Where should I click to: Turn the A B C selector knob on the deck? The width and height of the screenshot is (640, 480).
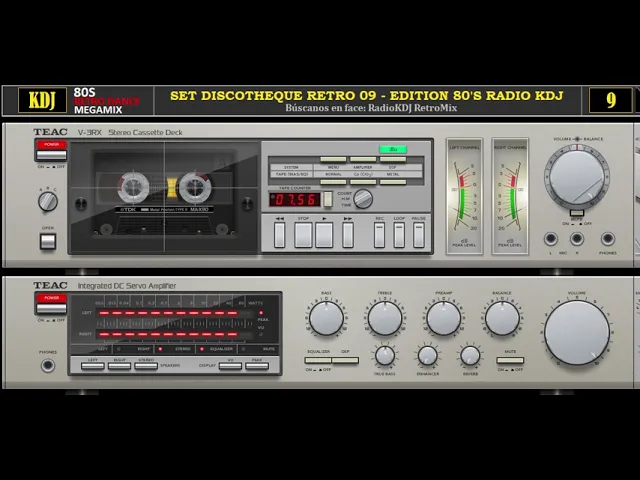[48, 201]
